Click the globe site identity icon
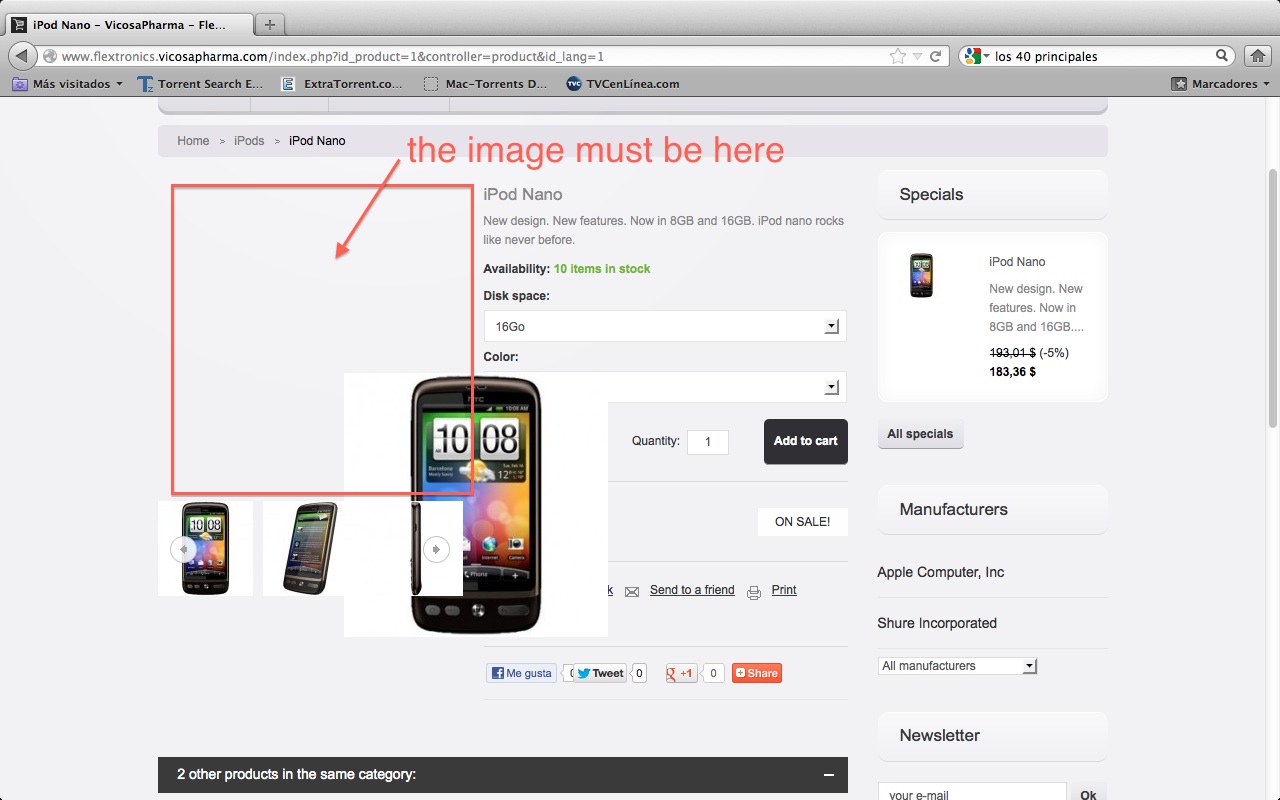This screenshot has width=1280, height=800. coord(50,57)
